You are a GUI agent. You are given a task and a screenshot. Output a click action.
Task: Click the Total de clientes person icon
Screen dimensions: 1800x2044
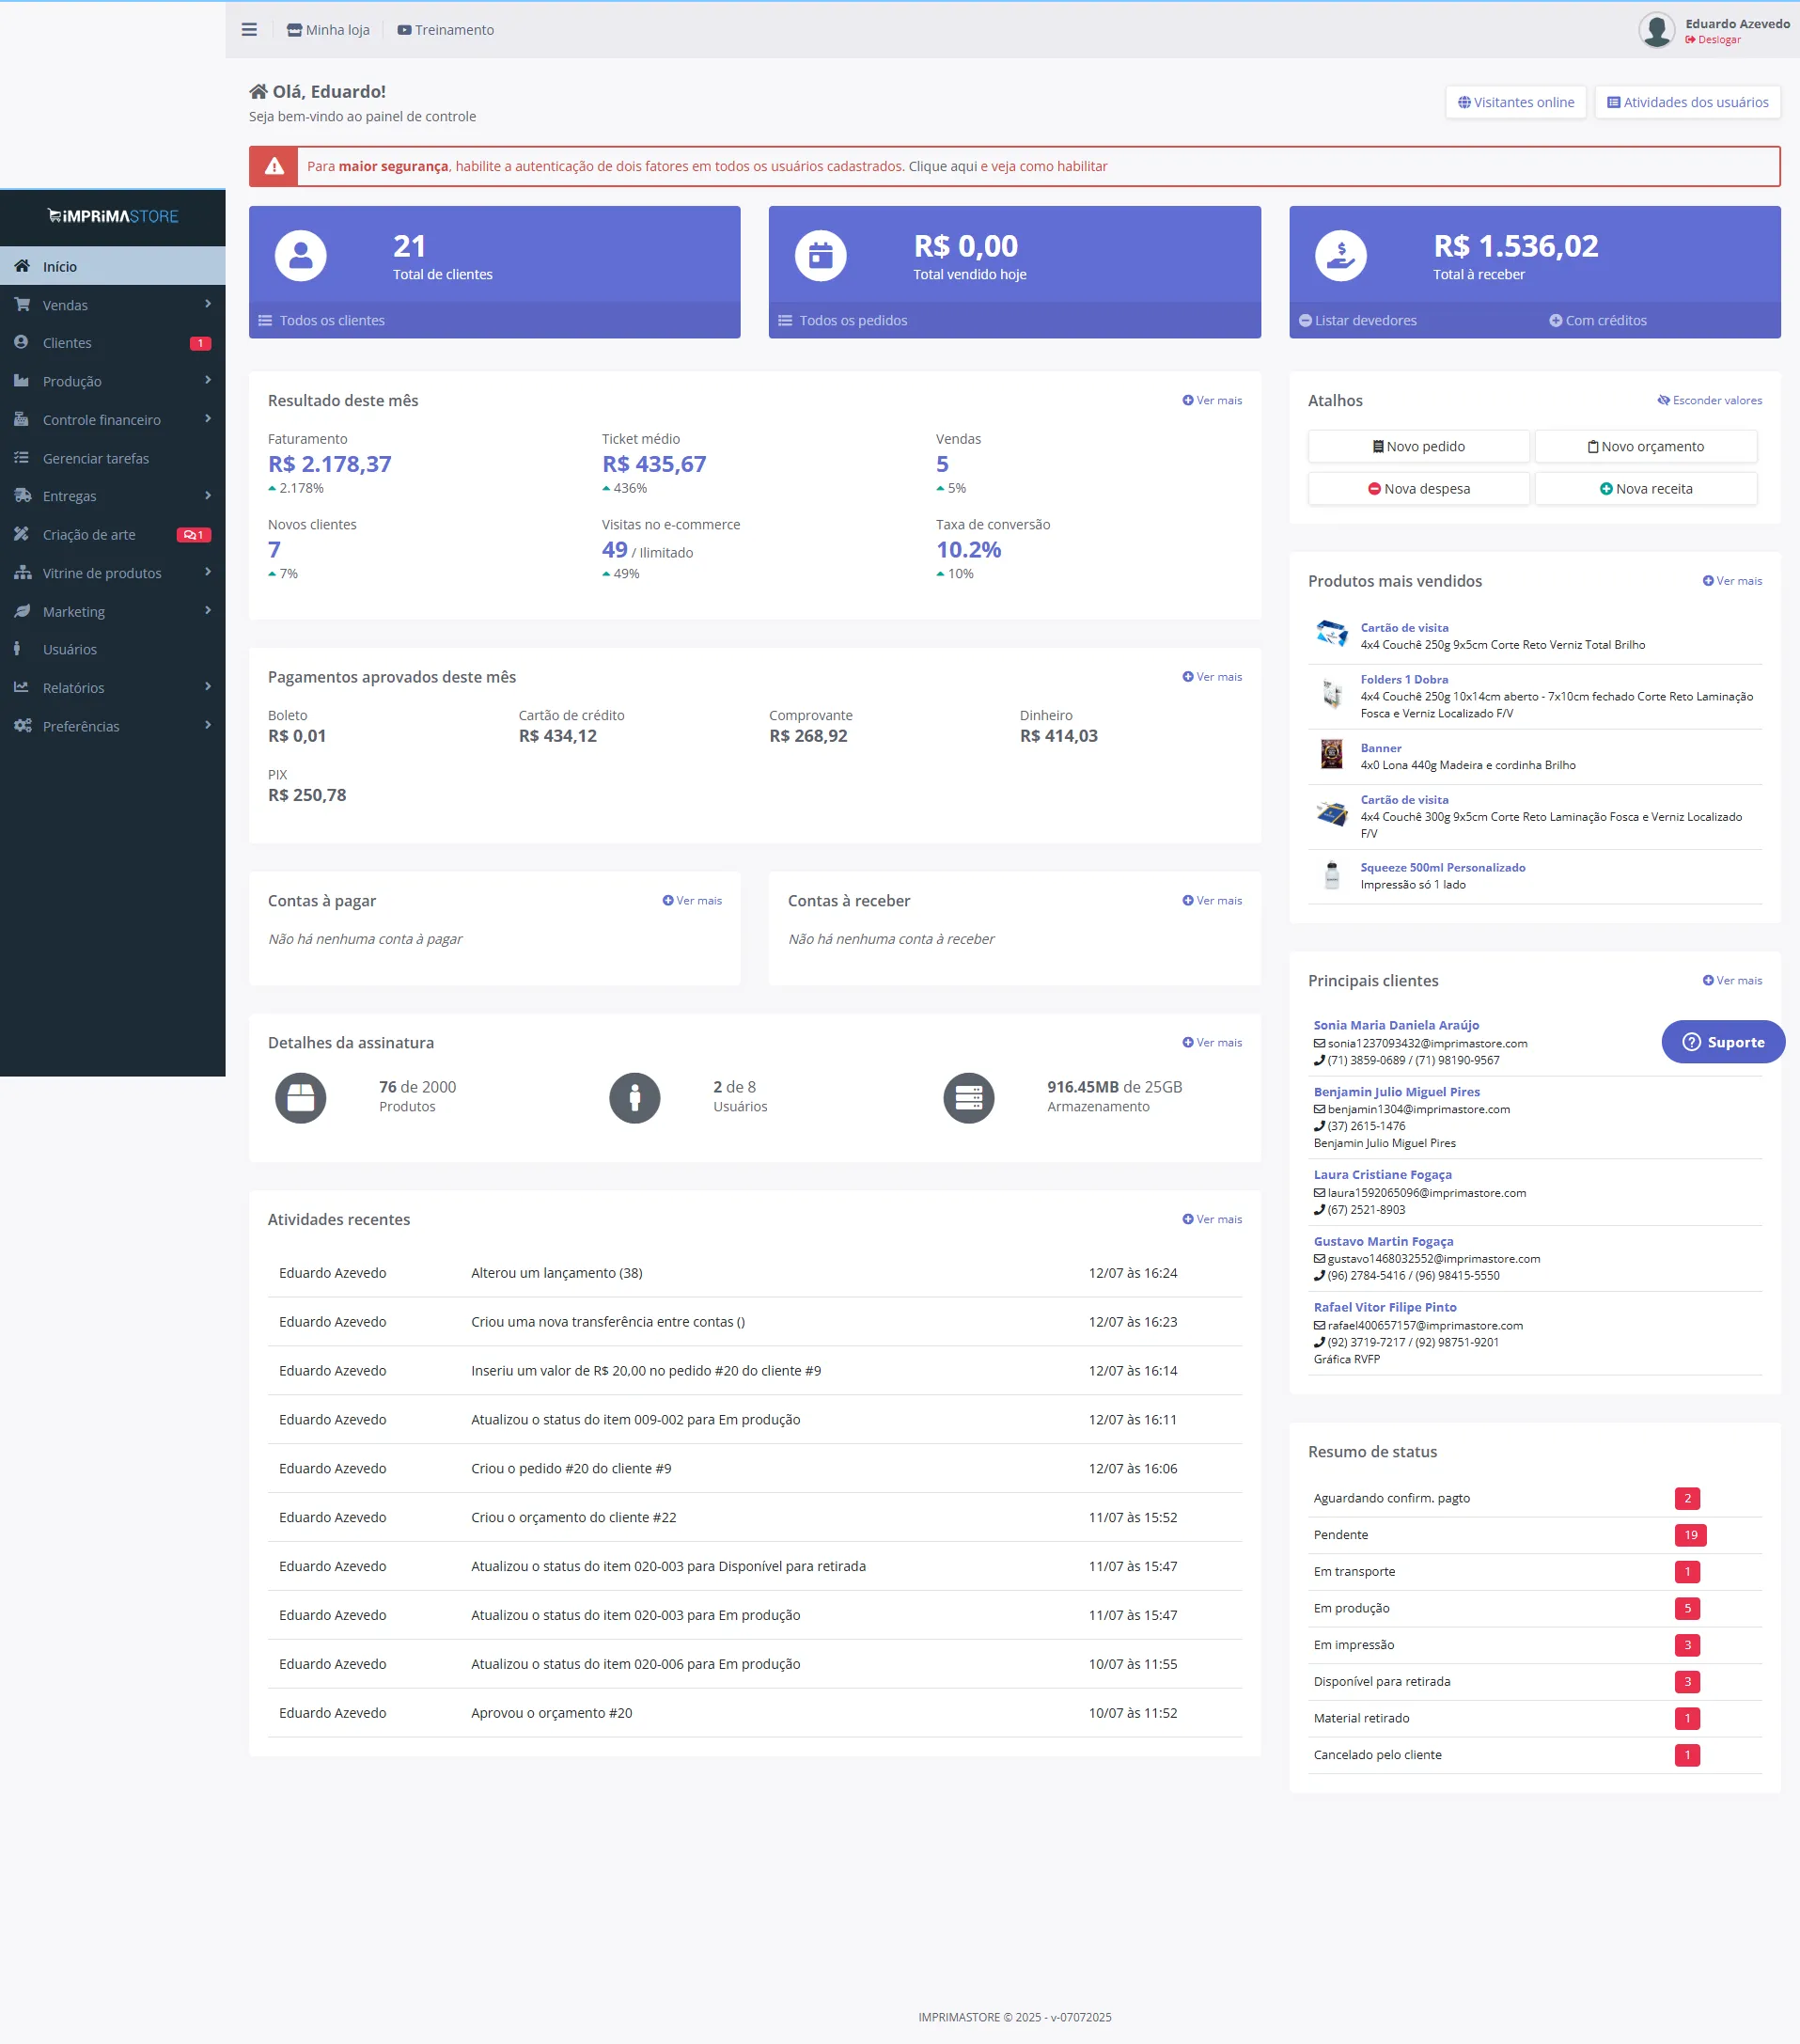tap(300, 256)
